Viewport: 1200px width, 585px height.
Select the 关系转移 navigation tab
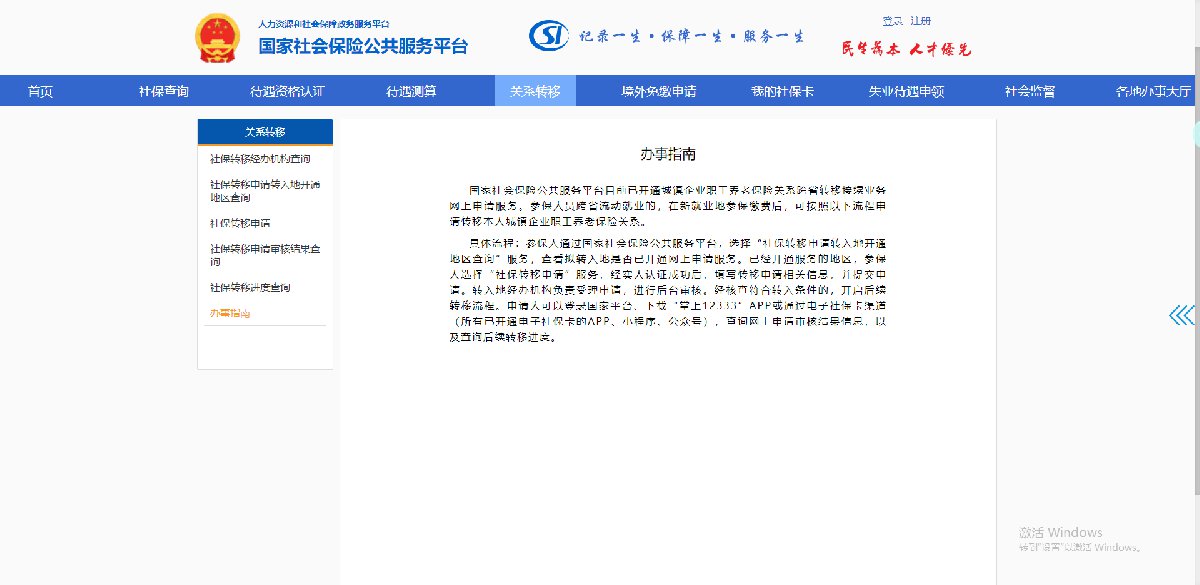pos(535,91)
